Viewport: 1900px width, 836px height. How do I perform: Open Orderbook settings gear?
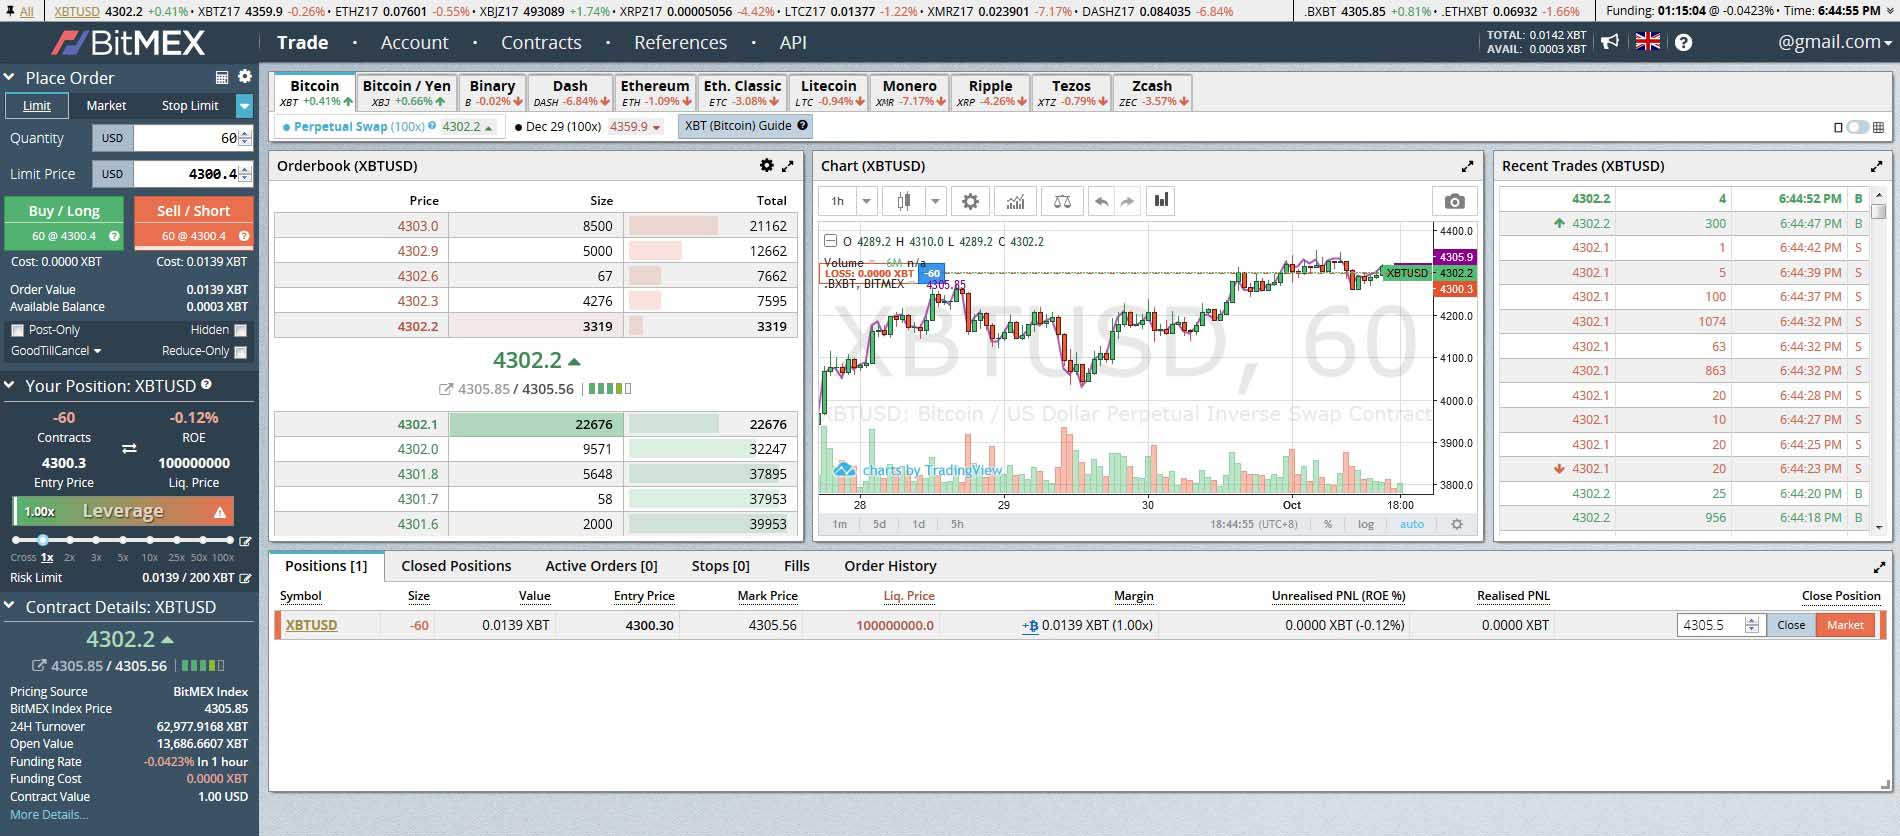coord(766,166)
